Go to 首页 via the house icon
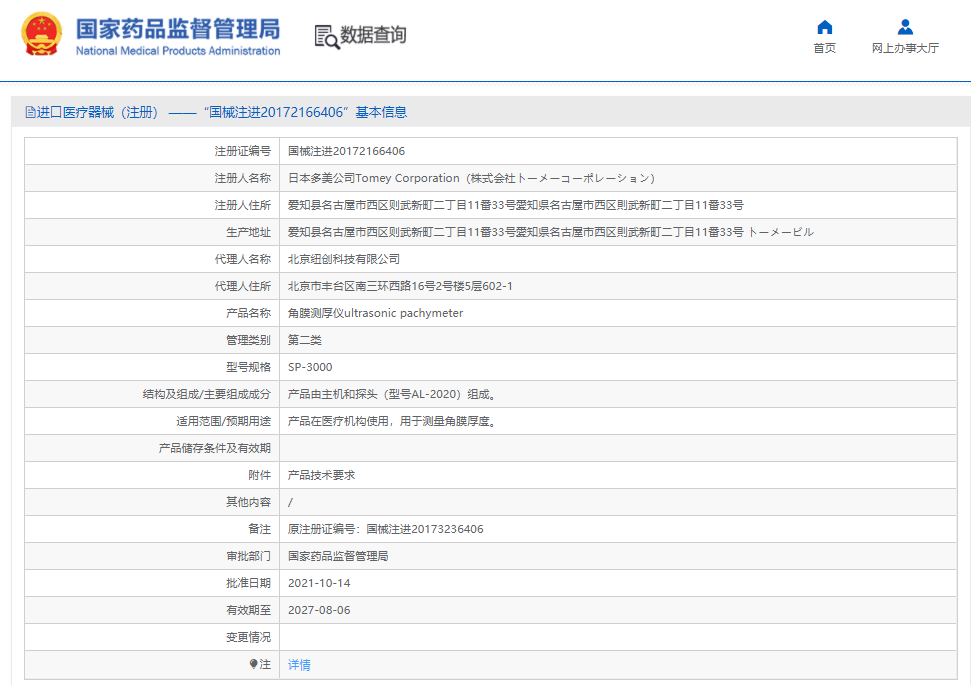This screenshot has width=971, height=685. (824, 27)
